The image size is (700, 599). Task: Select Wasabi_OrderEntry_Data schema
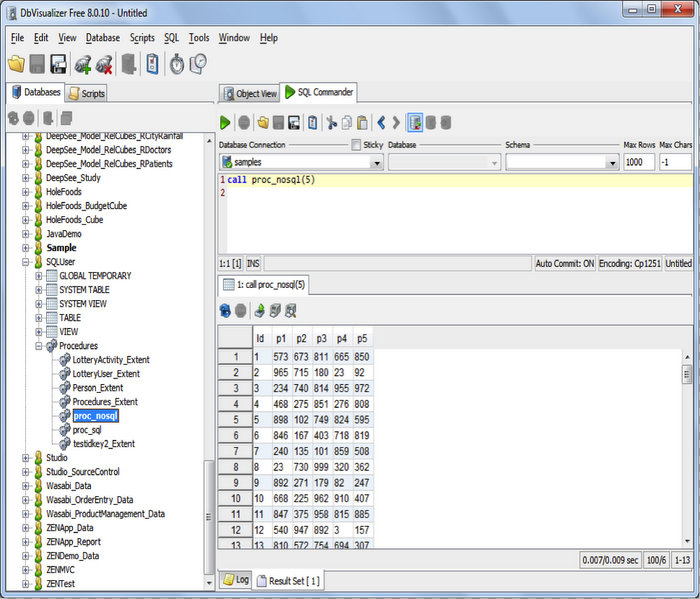pyautogui.click(x=89, y=500)
